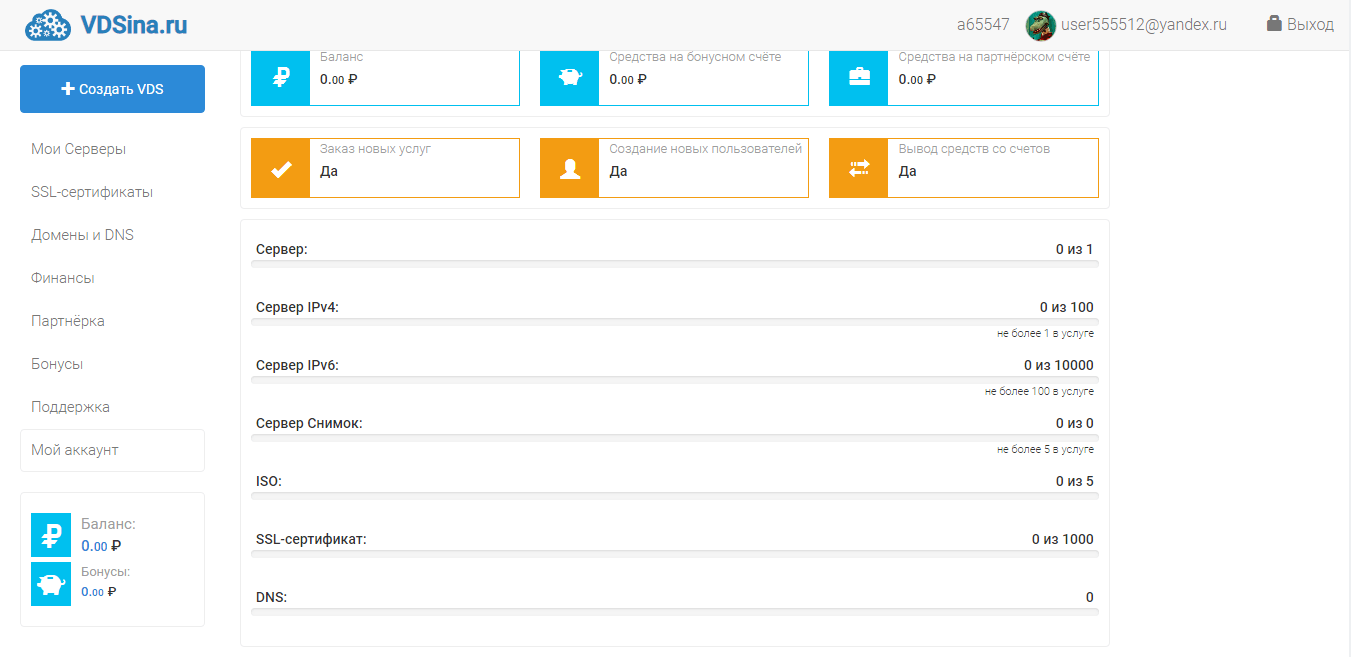
Task: Click the user avatar picture in header
Action: pos(1041,25)
